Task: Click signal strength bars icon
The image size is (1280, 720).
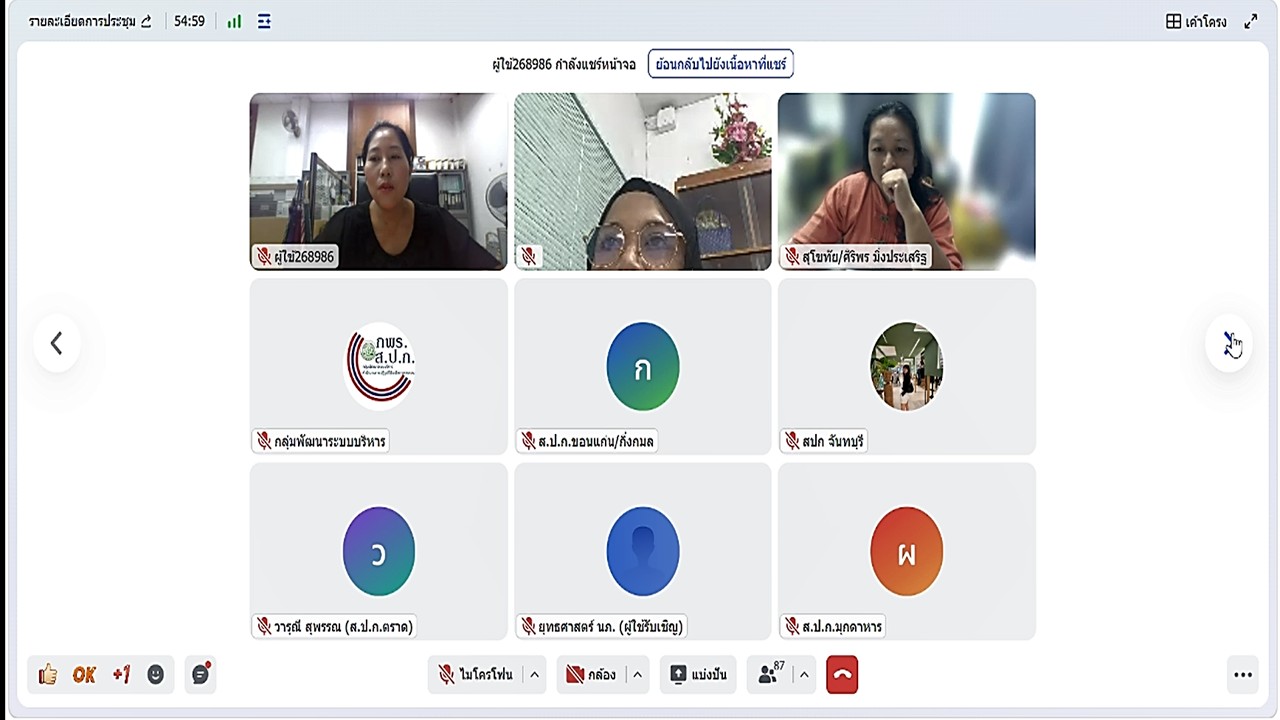Action: pos(234,21)
